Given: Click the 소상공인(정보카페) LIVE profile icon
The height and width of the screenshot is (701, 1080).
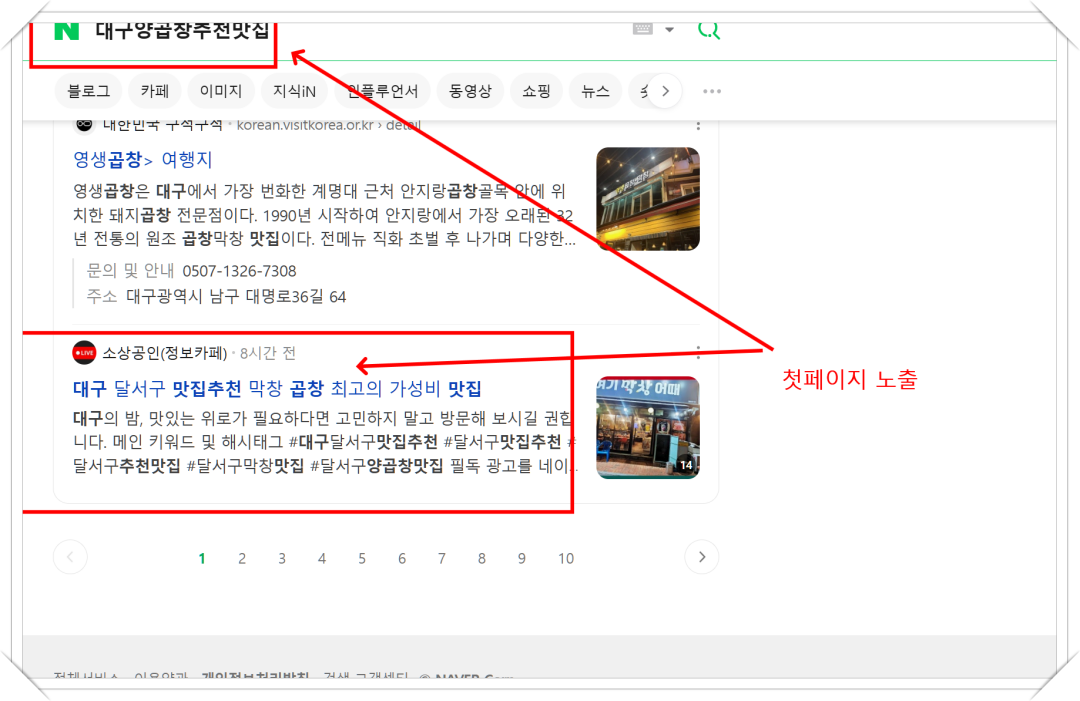Looking at the screenshot, I should [x=84, y=353].
